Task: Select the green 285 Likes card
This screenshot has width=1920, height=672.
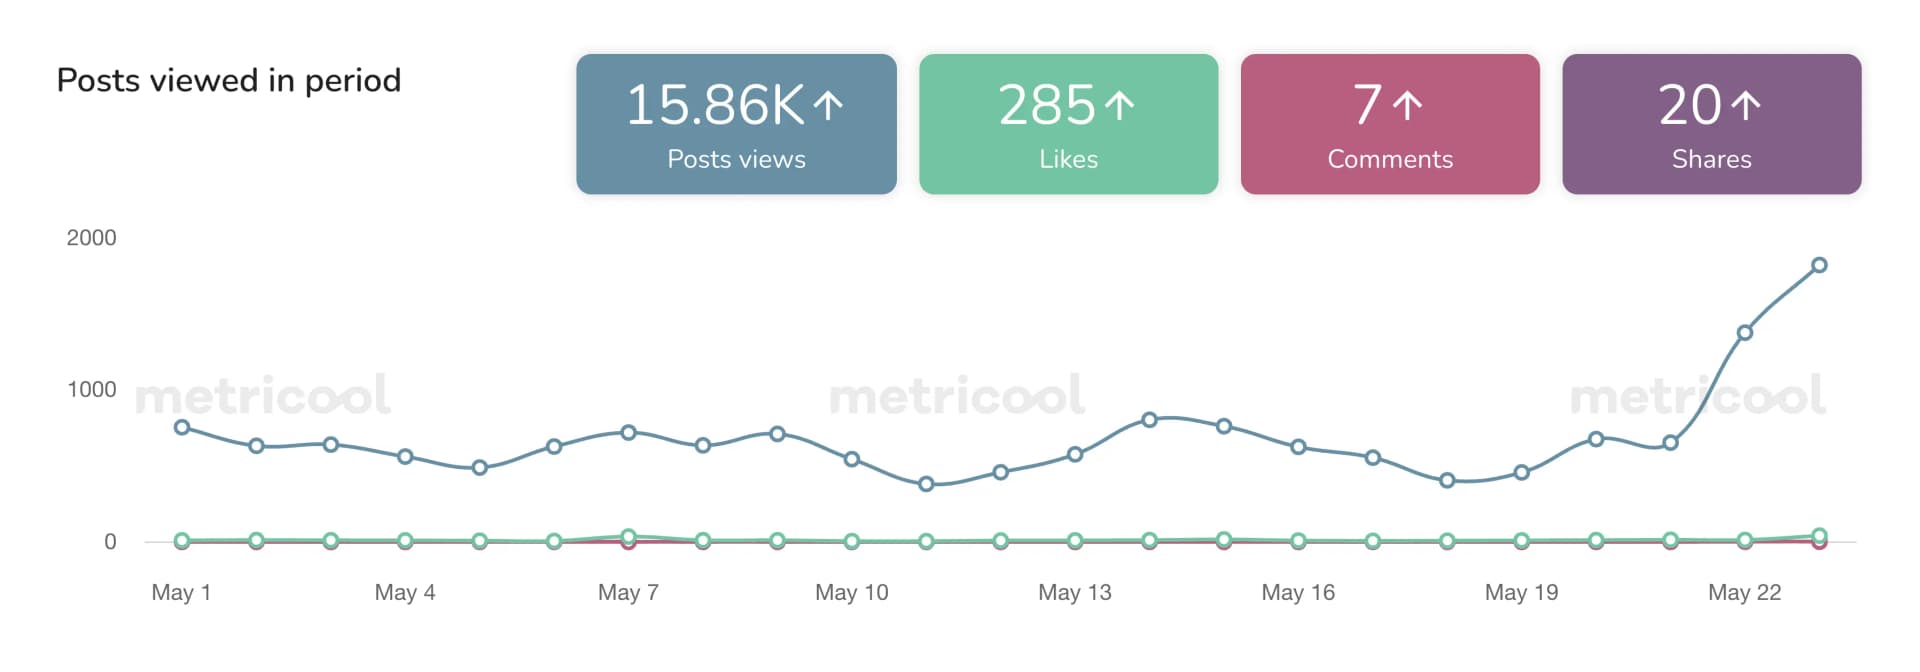Action: [x=1068, y=124]
